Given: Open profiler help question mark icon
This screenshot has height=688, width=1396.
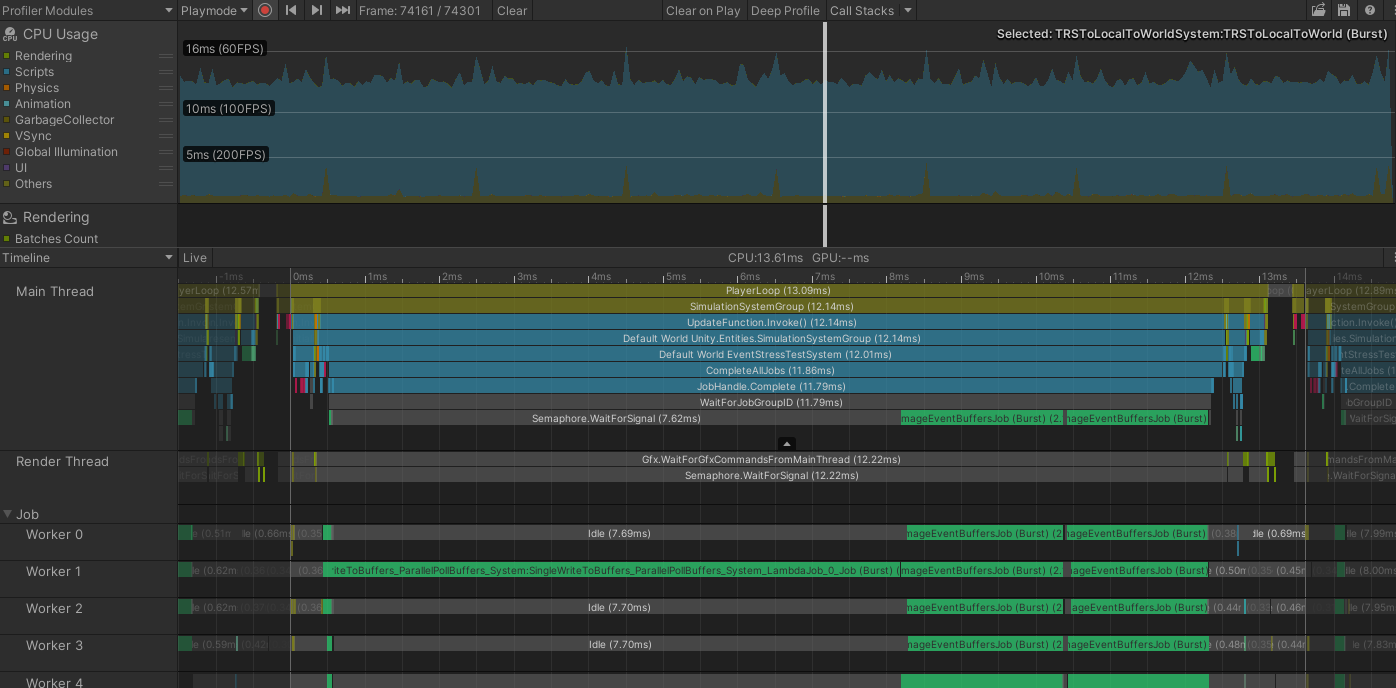Looking at the screenshot, I should coord(1369,10).
